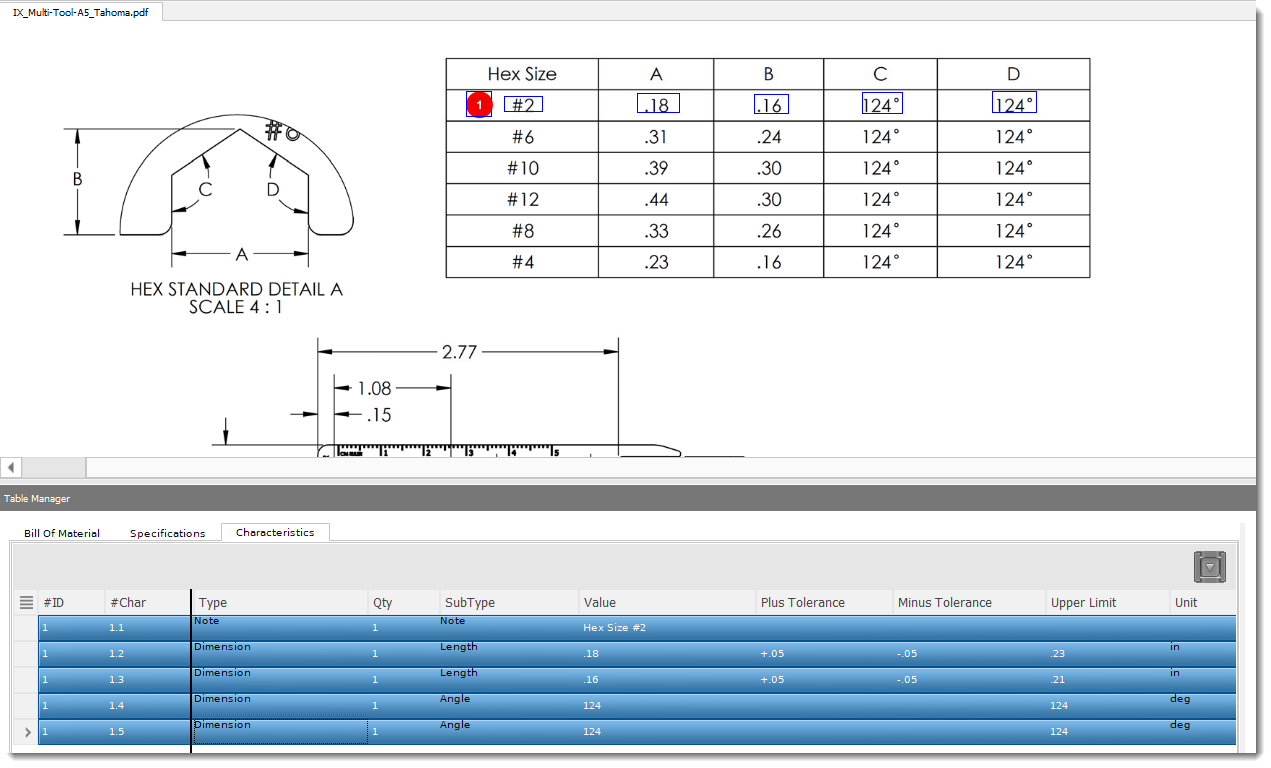The width and height of the screenshot is (1271, 768).
Task: Click the left scroll arrow below the drawing view
Action: (x=10, y=467)
